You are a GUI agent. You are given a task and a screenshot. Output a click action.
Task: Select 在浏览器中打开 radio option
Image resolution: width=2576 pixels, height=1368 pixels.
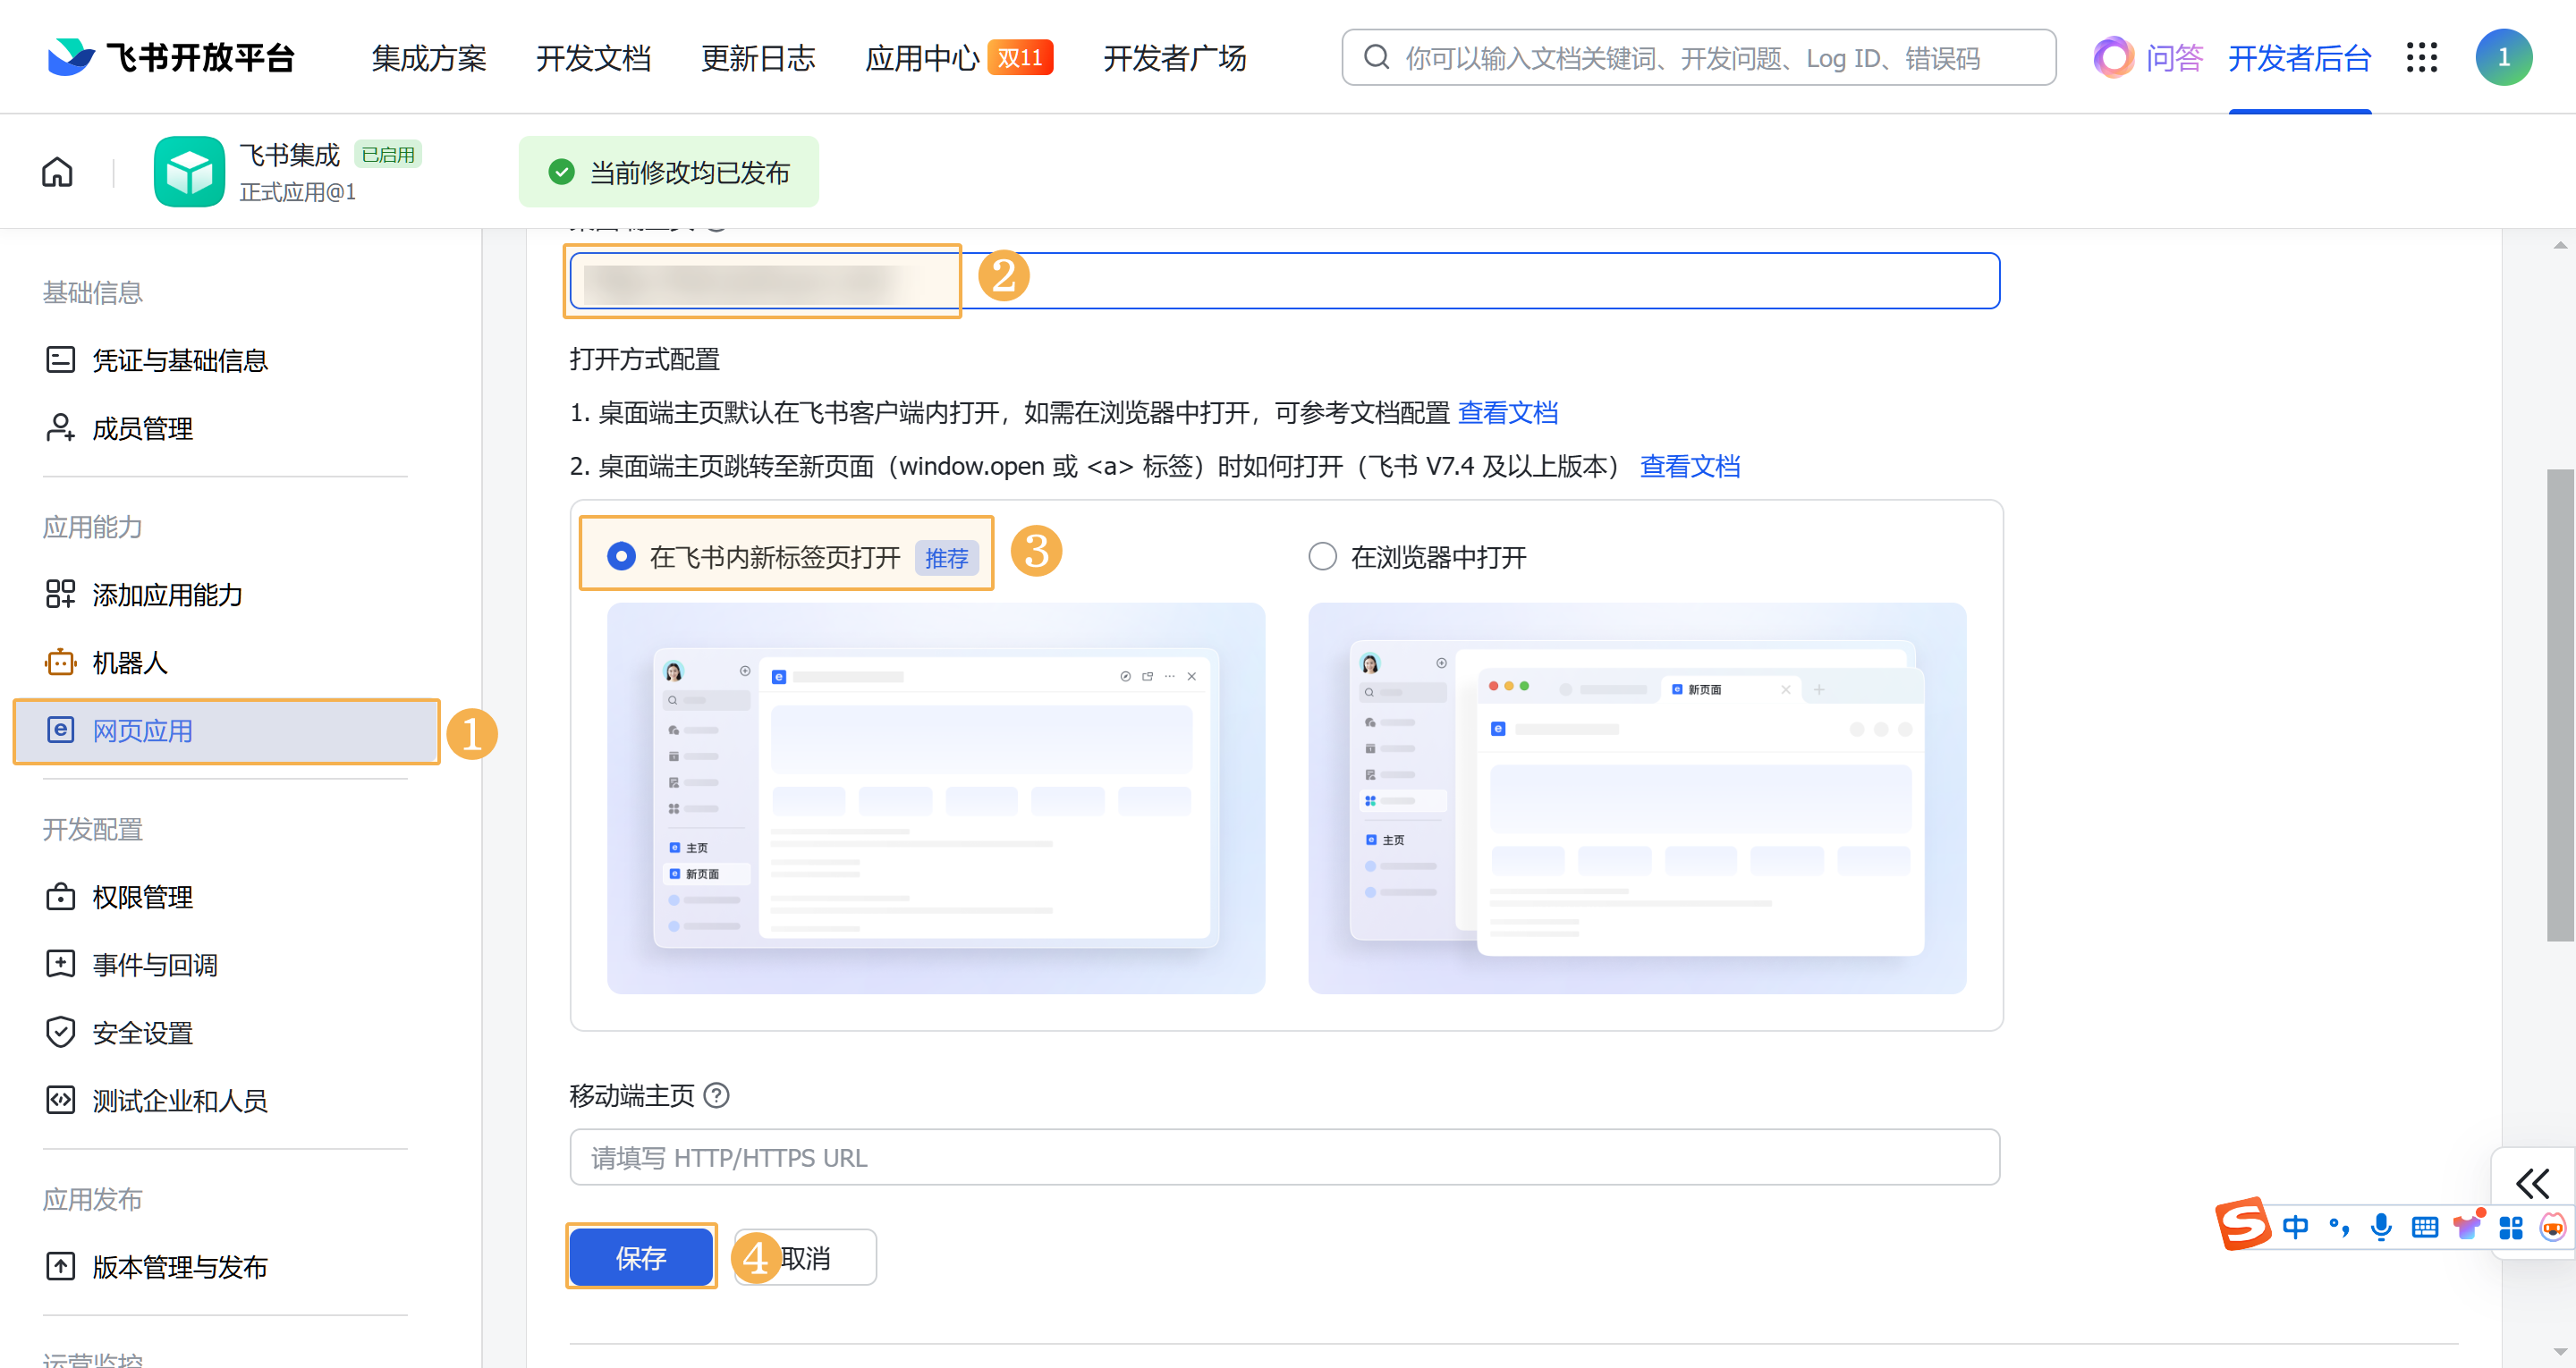click(x=1322, y=557)
